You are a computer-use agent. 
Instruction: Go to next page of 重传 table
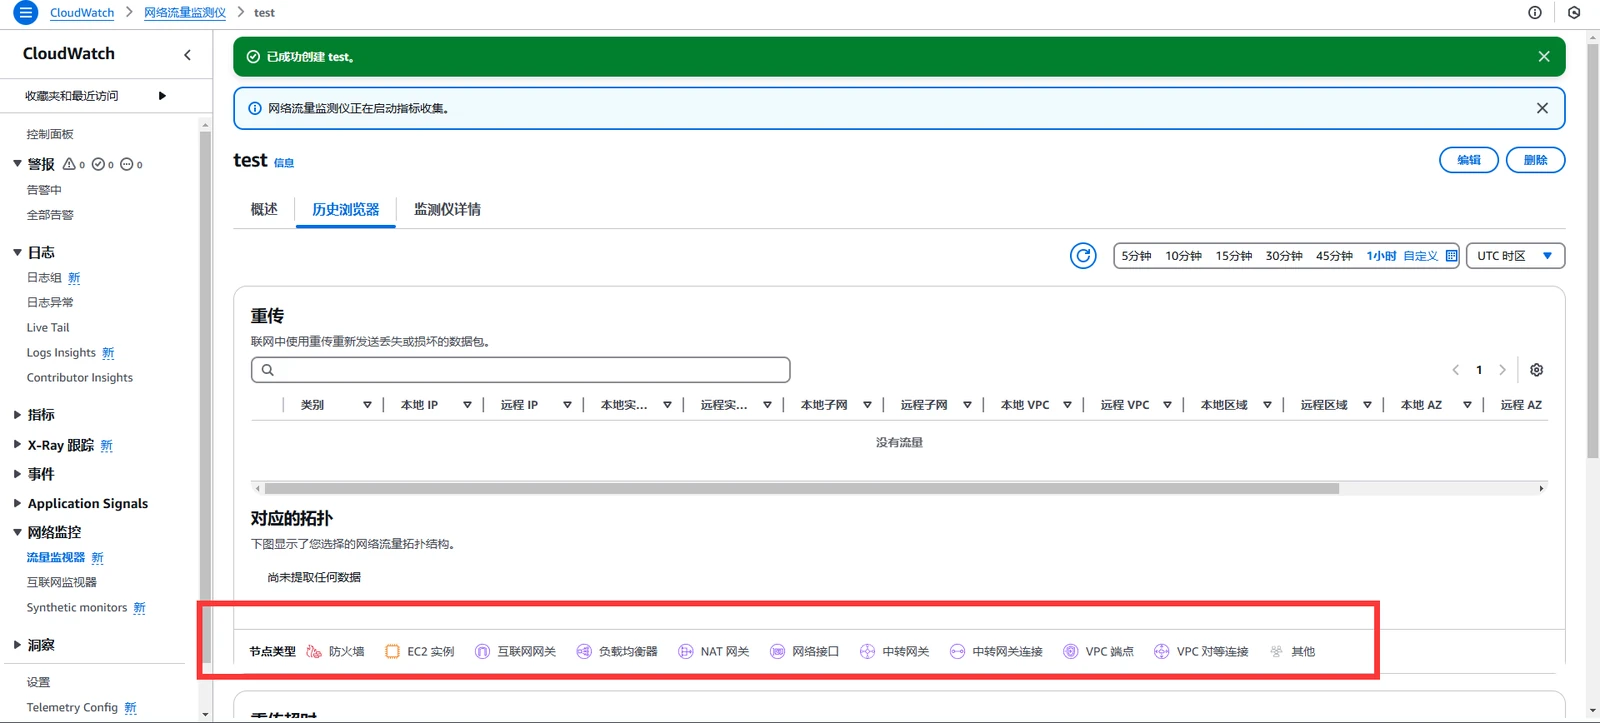point(1502,370)
